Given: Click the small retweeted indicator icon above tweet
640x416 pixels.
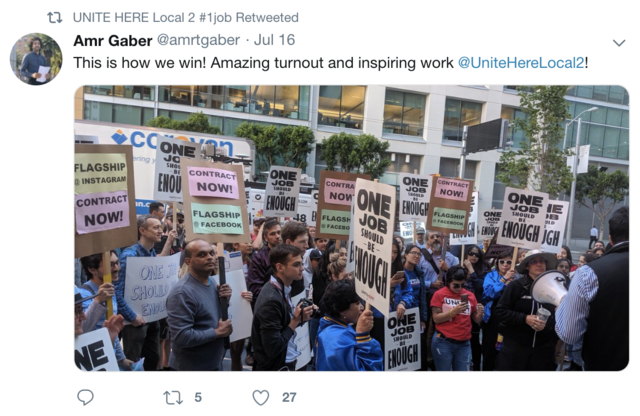Looking at the screenshot, I should coord(55,18).
